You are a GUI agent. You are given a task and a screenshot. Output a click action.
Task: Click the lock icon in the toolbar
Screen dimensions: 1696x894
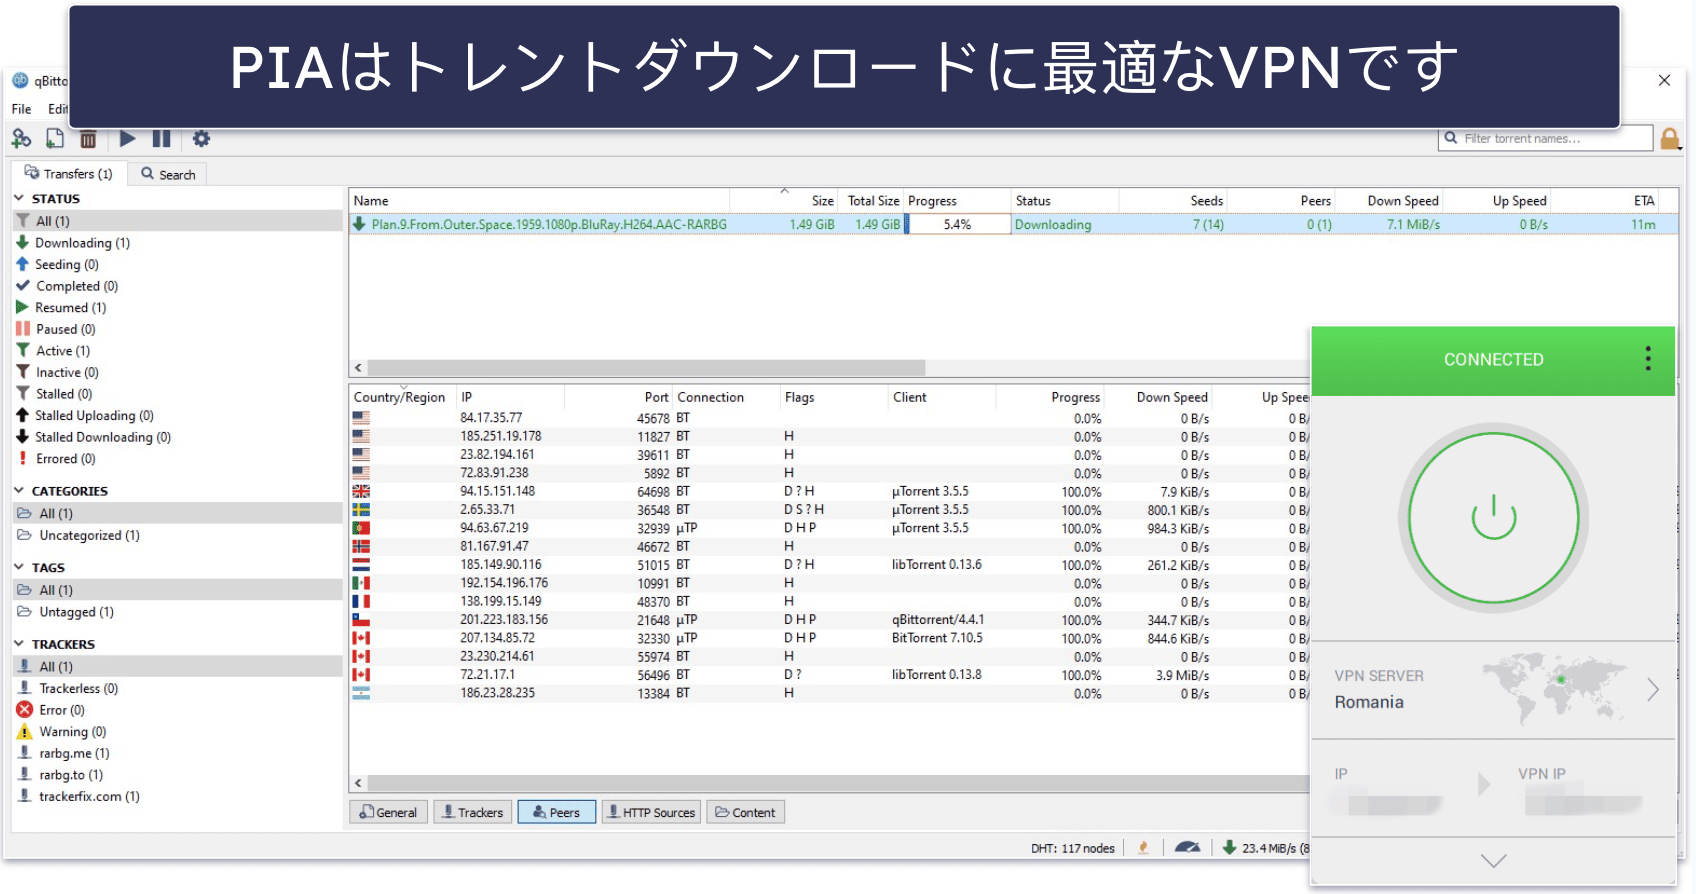[1669, 139]
